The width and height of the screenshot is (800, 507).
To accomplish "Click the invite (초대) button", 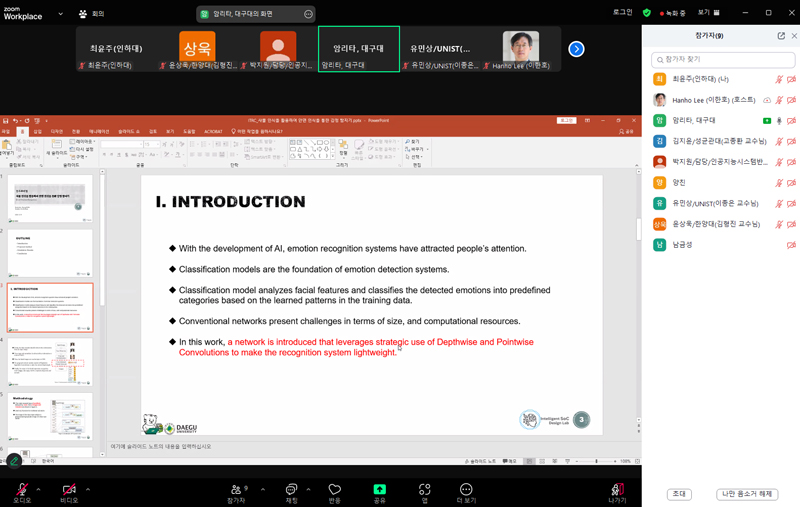I will [x=680, y=494].
